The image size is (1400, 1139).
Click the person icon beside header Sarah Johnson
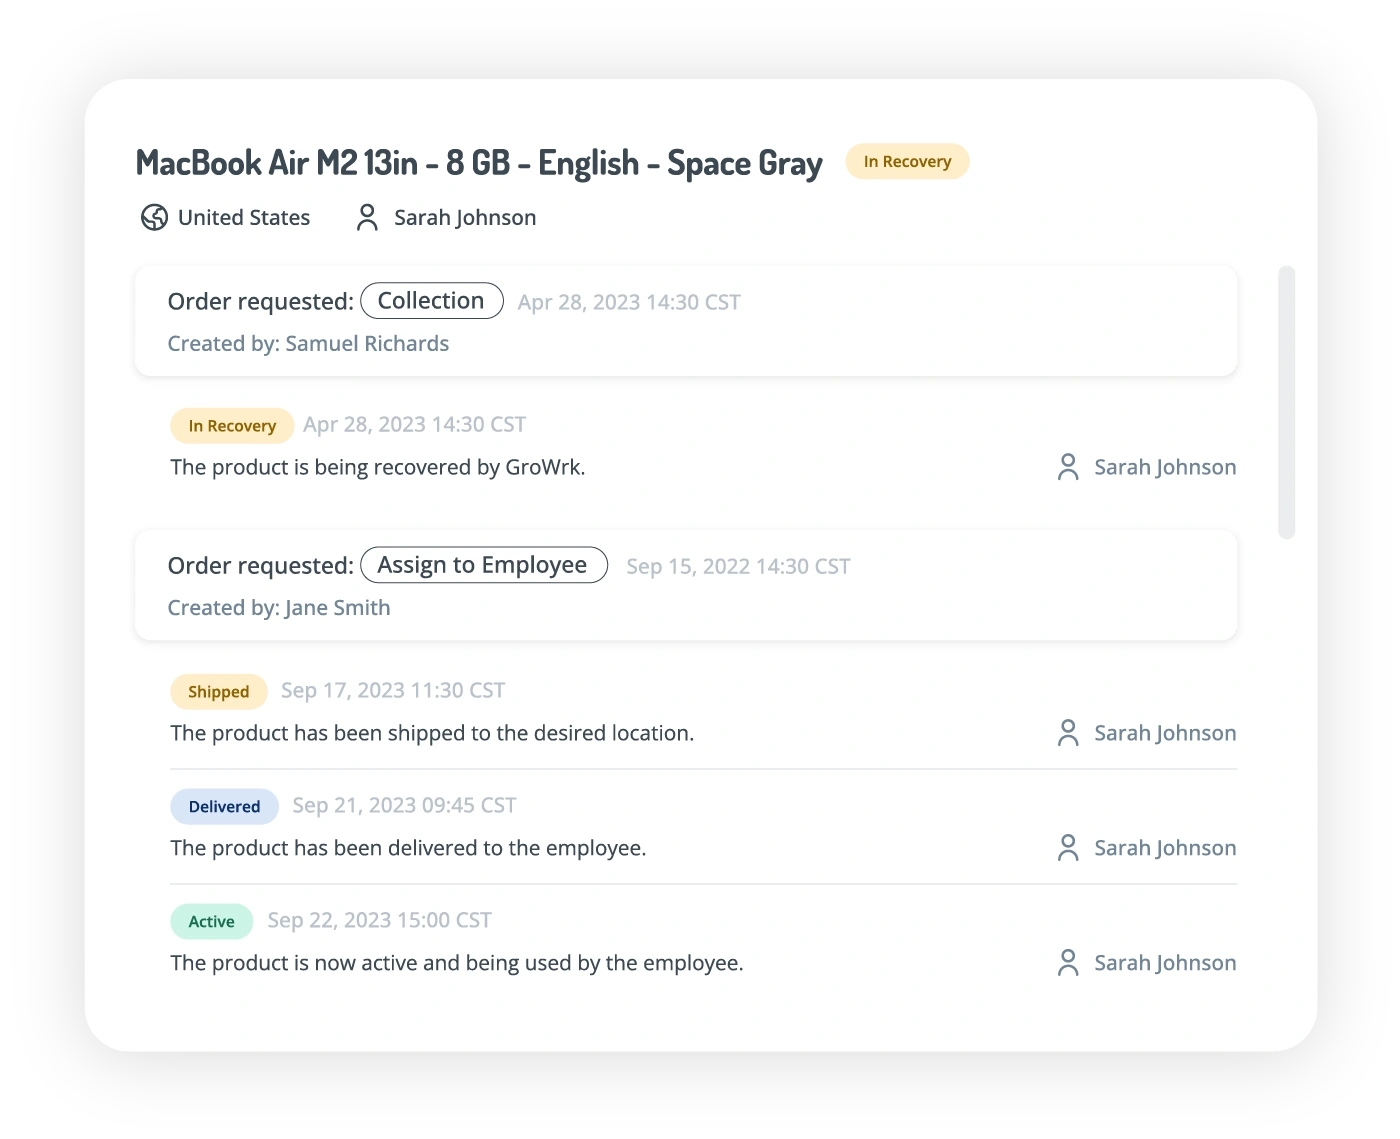367,218
